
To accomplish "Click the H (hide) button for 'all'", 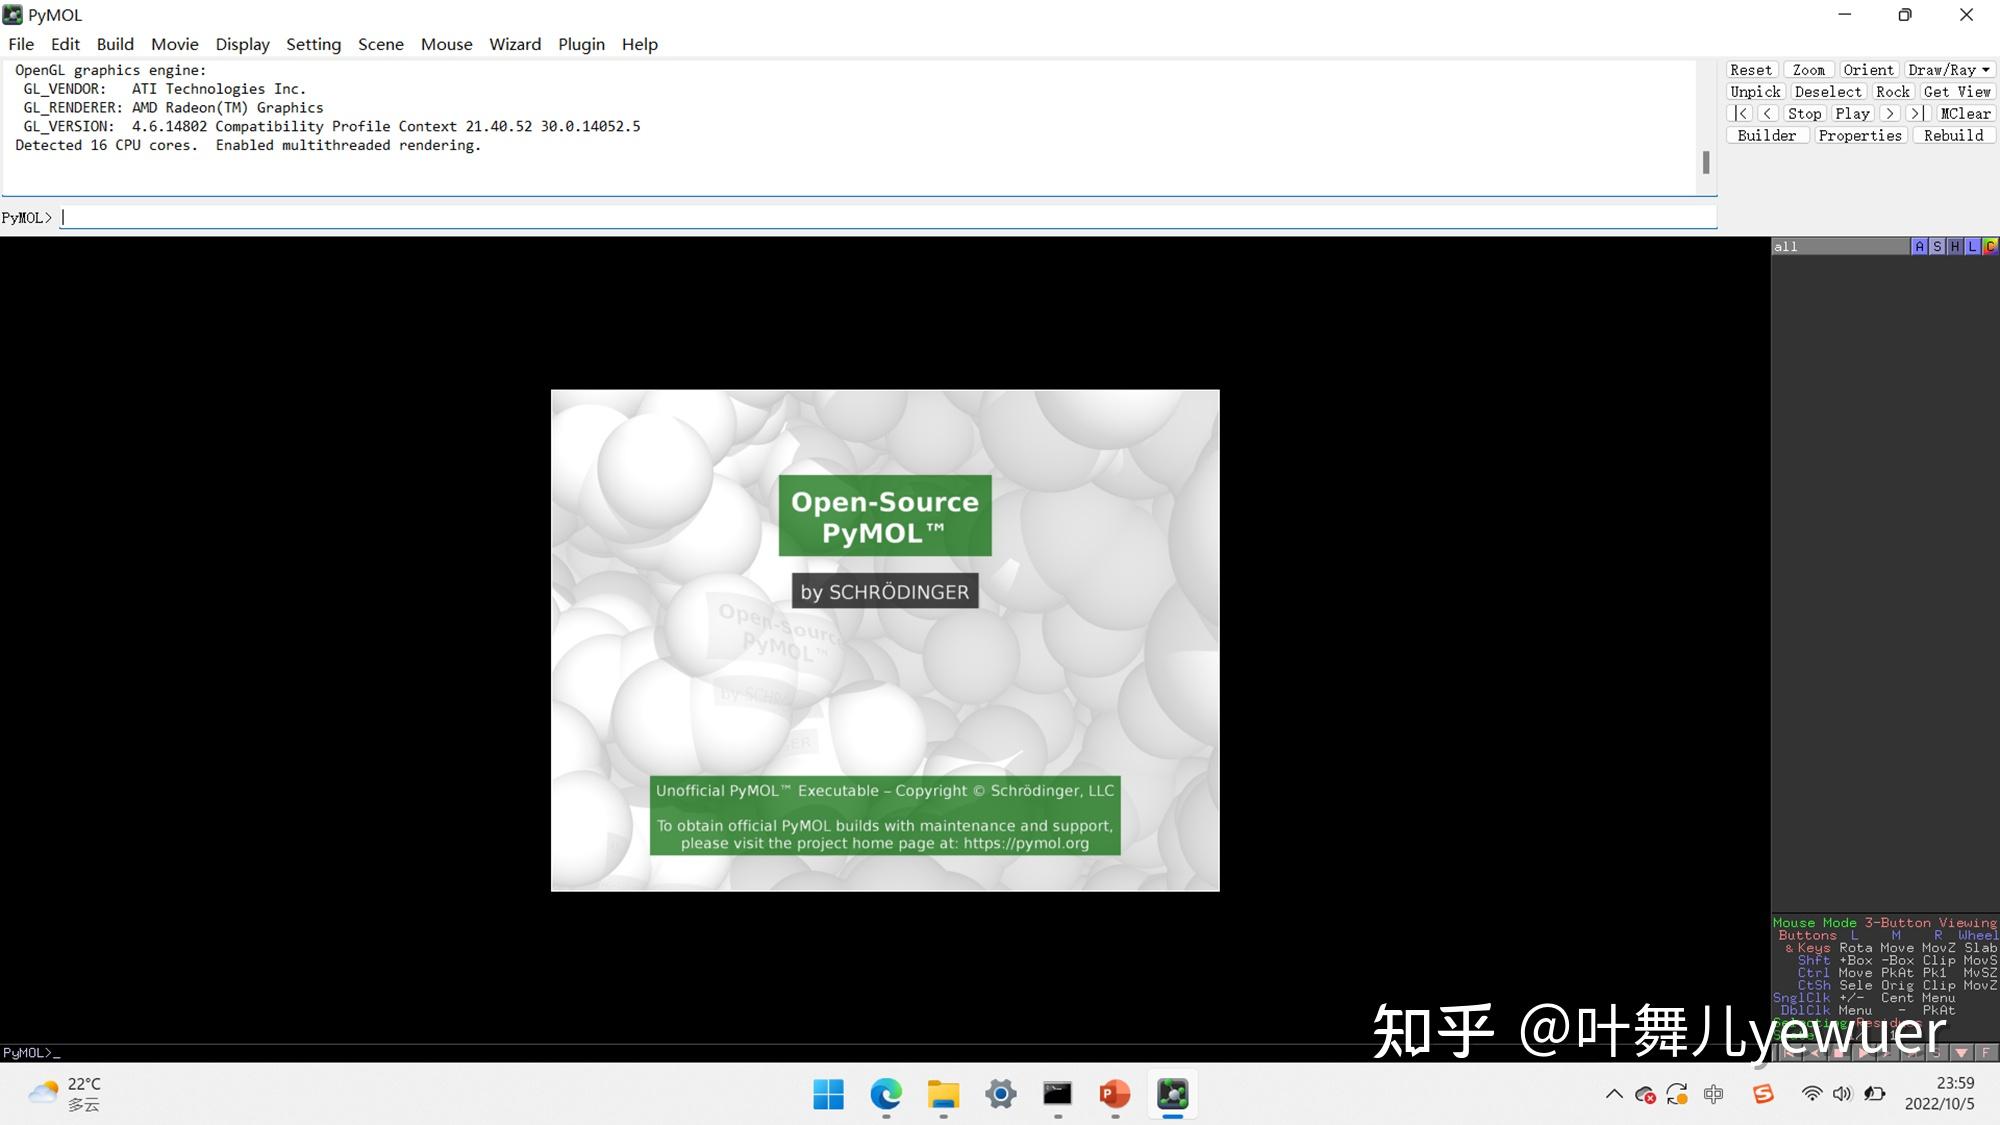I will pyautogui.click(x=1955, y=246).
